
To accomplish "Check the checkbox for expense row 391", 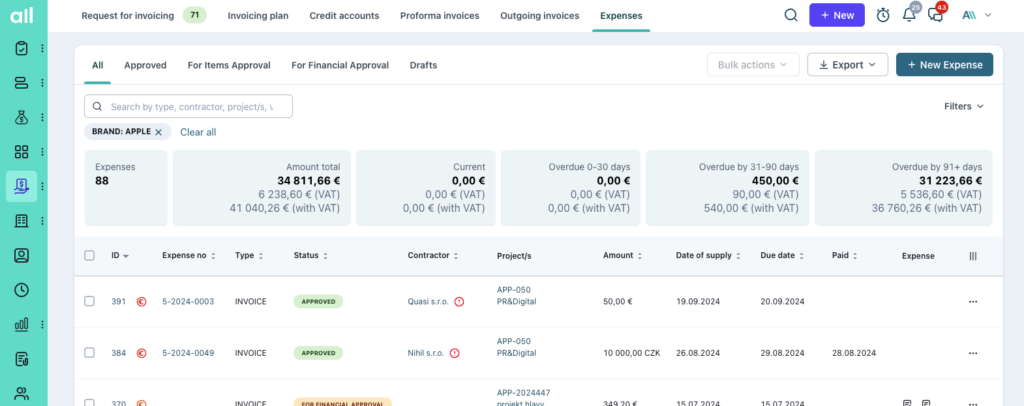I will click(89, 302).
